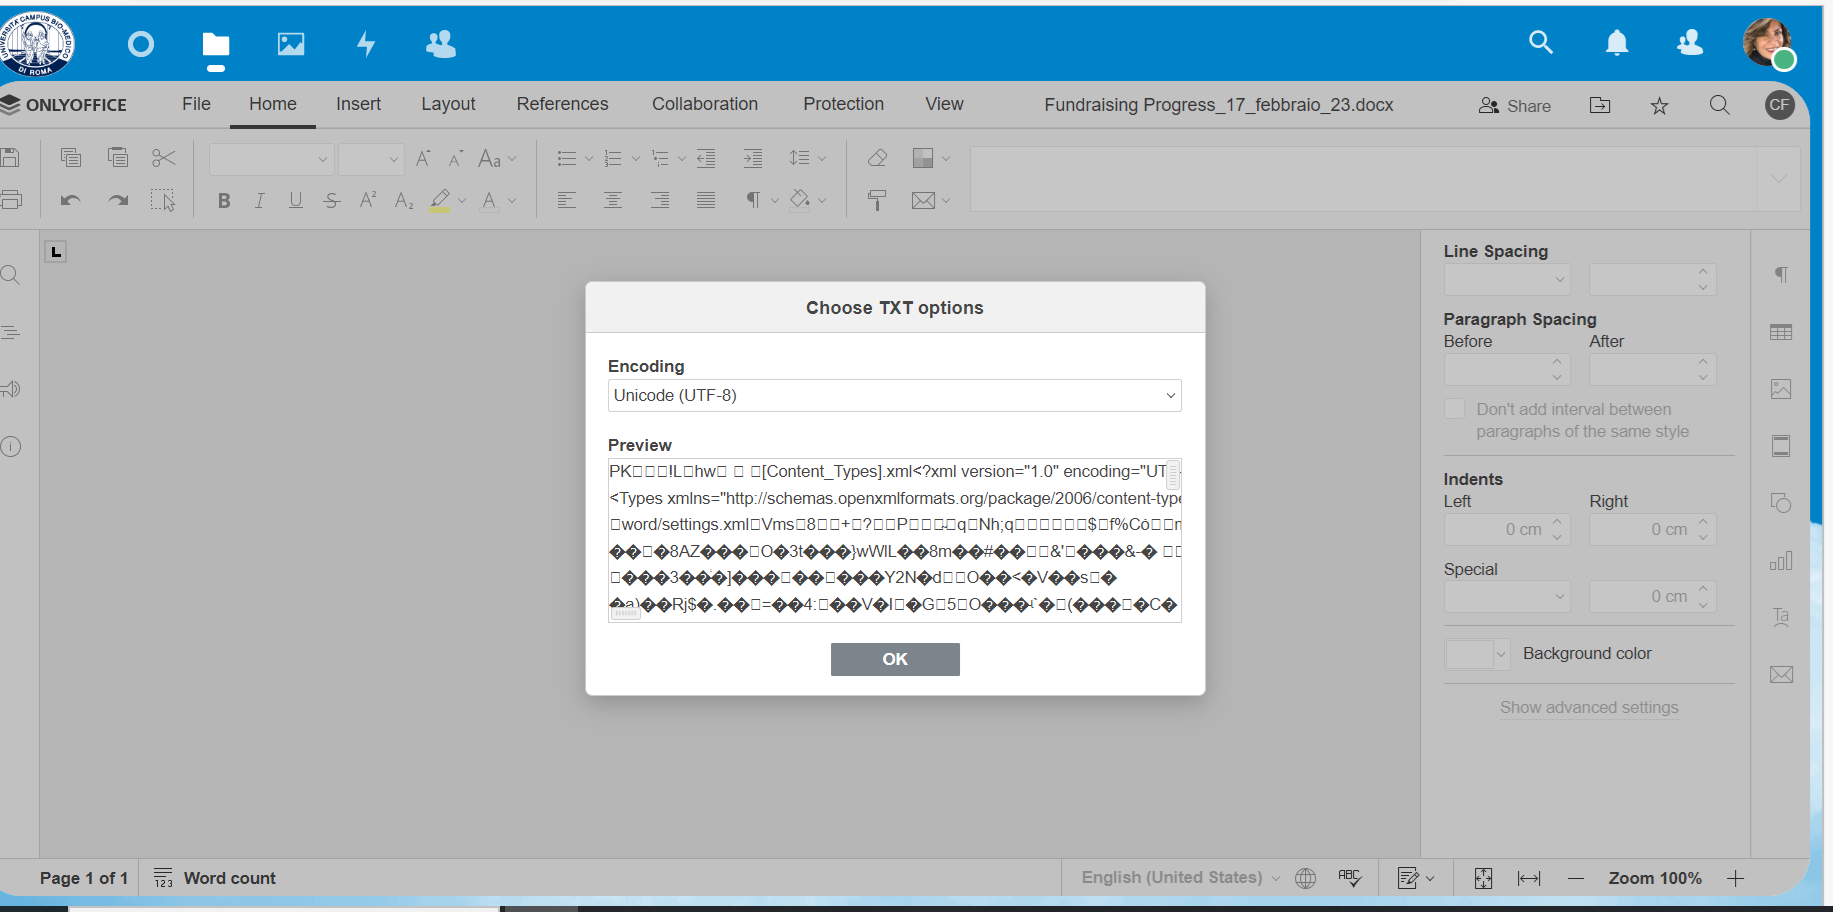
Task: Toggle Subscript formatting
Action: pos(404,201)
